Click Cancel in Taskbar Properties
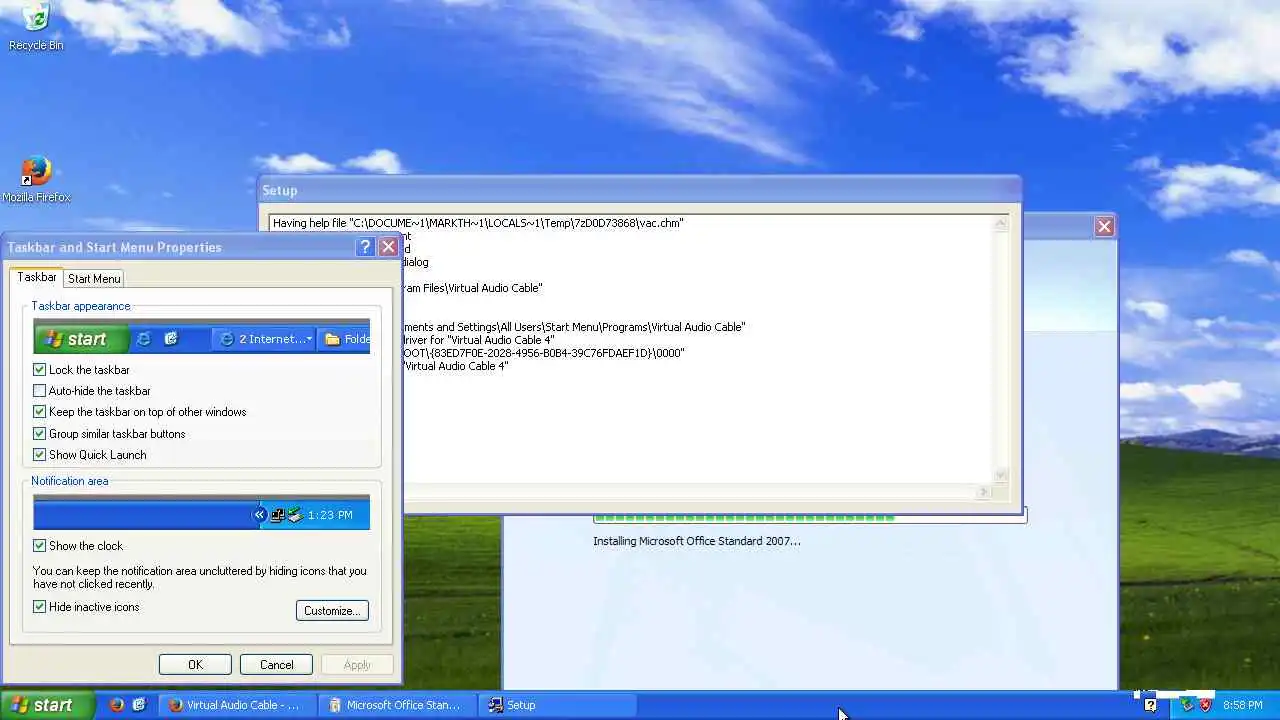This screenshot has height=720, width=1280. click(277, 665)
